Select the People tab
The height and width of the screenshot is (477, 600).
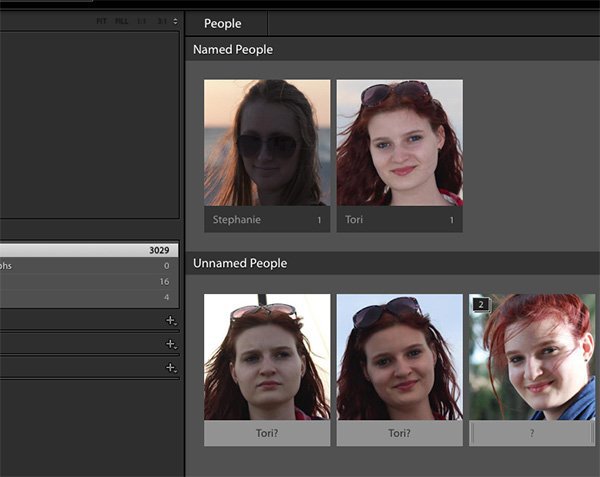pyautogui.click(x=222, y=24)
